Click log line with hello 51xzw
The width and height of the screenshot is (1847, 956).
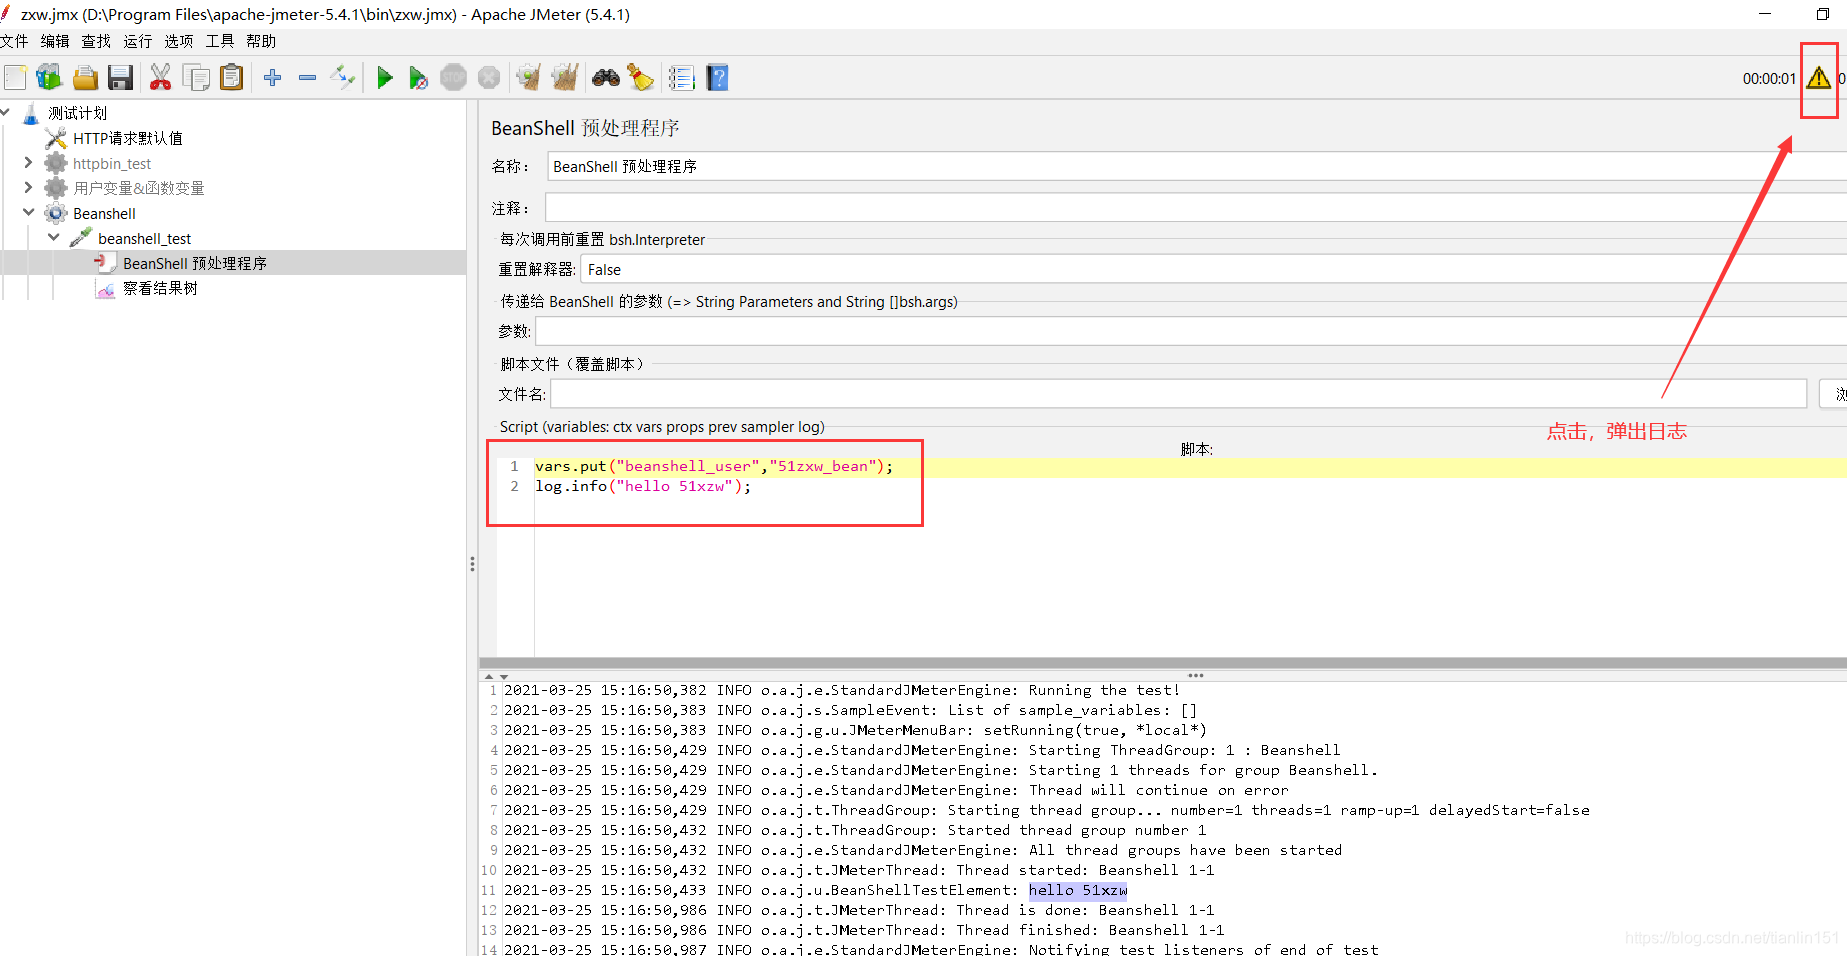point(815,890)
